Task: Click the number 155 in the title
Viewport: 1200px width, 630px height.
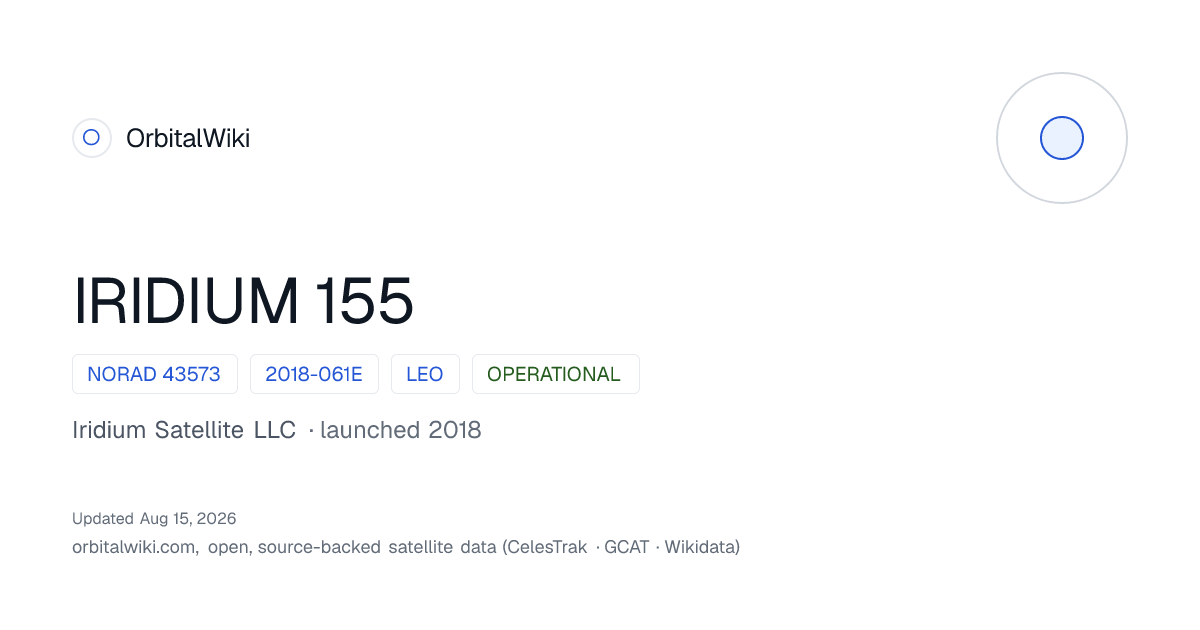Action: coord(364,300)
